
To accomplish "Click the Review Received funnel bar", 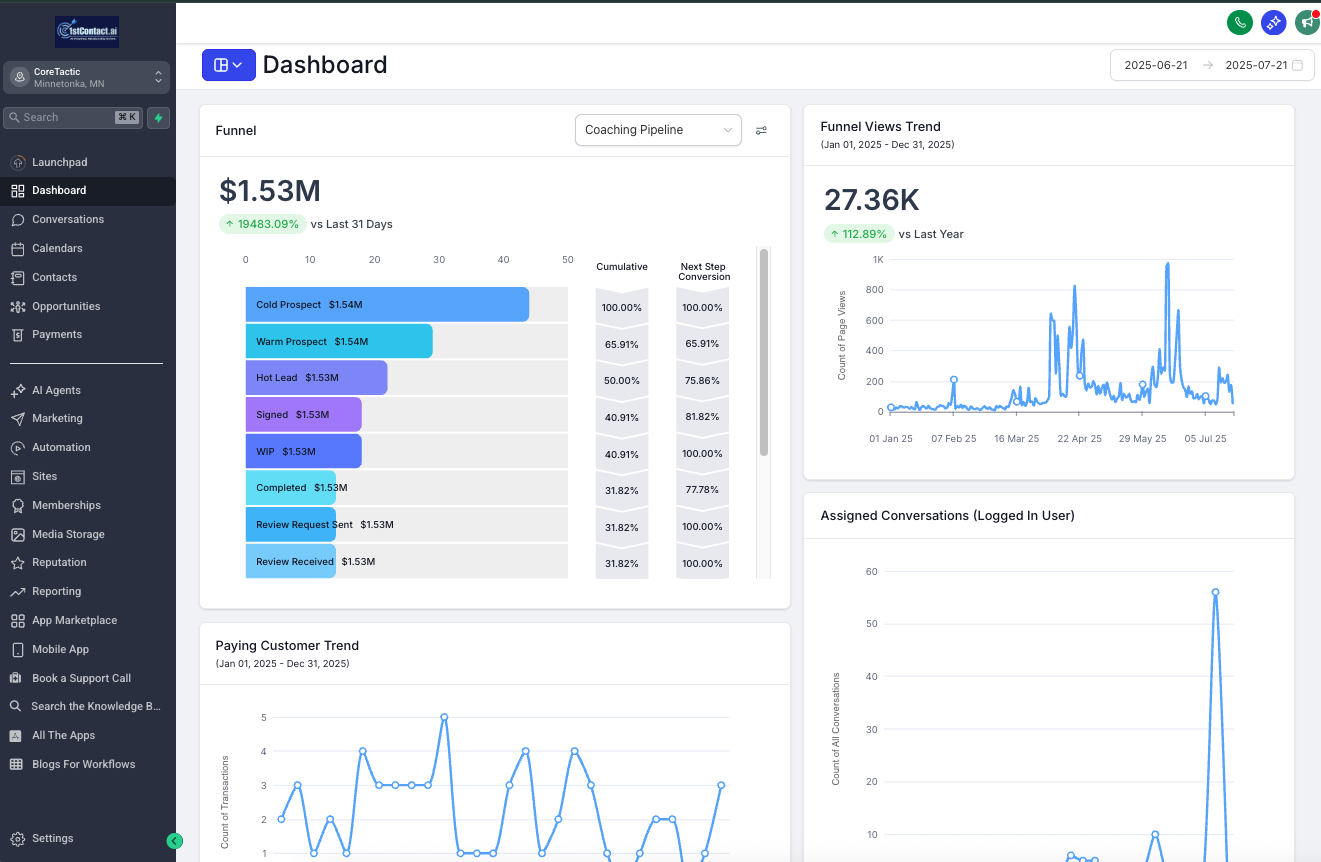I will (x=290, y=561).
